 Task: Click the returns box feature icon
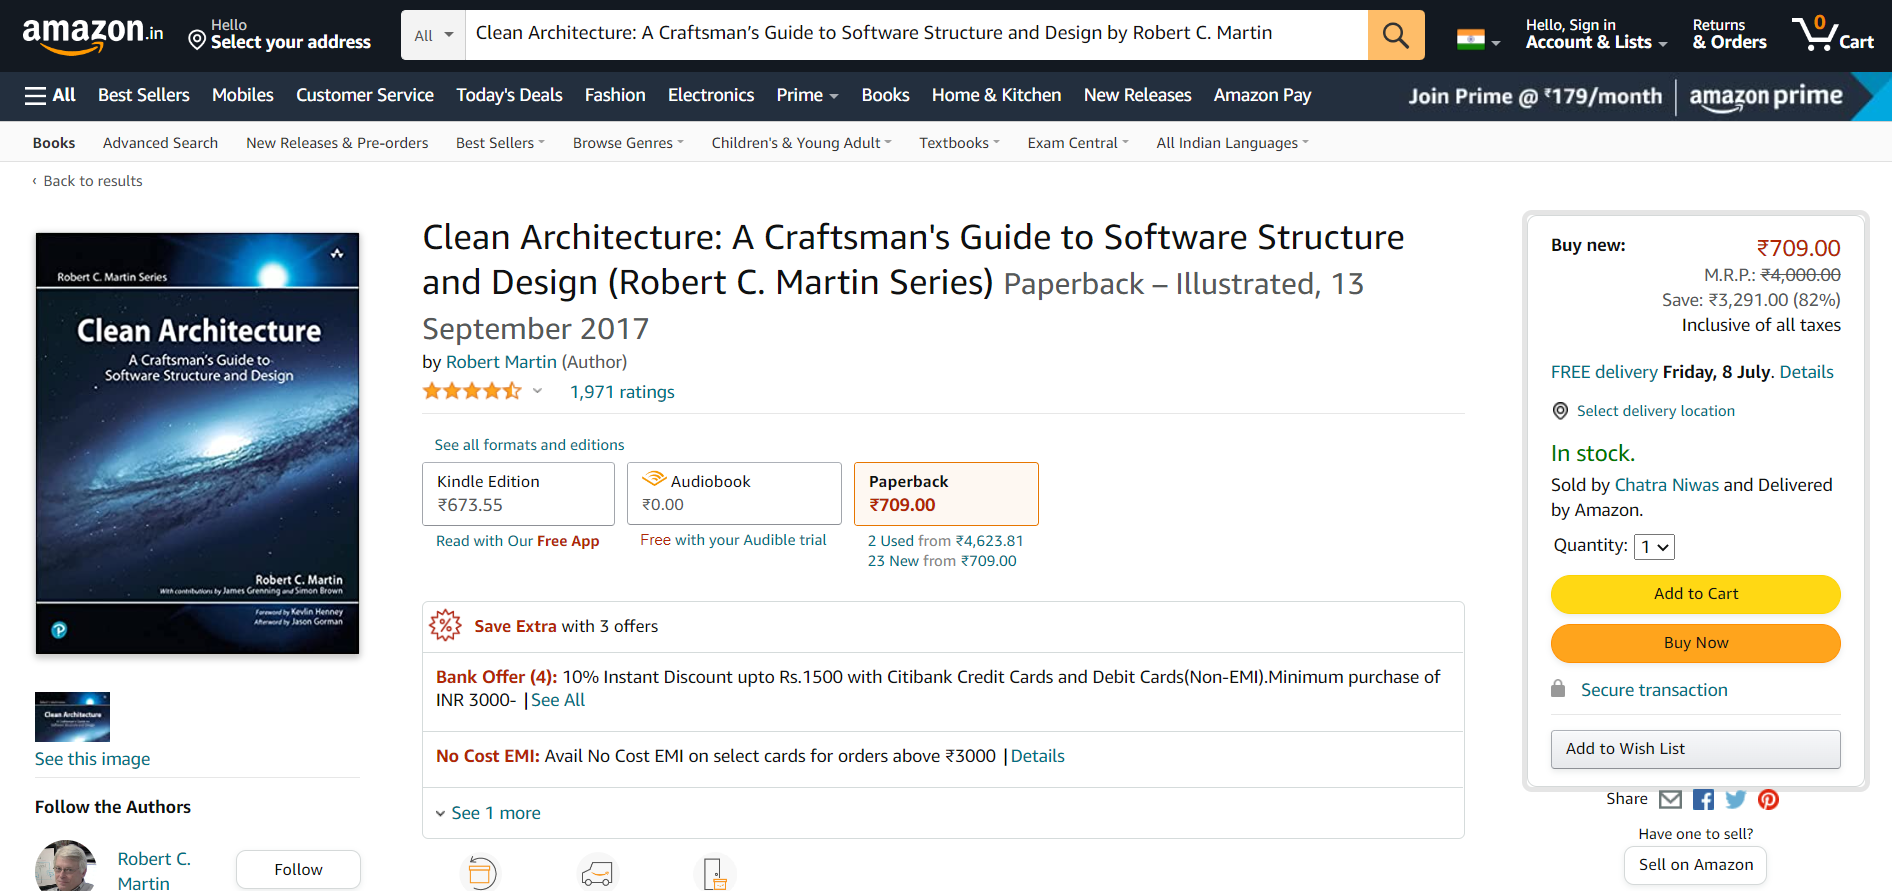(480, 873)
